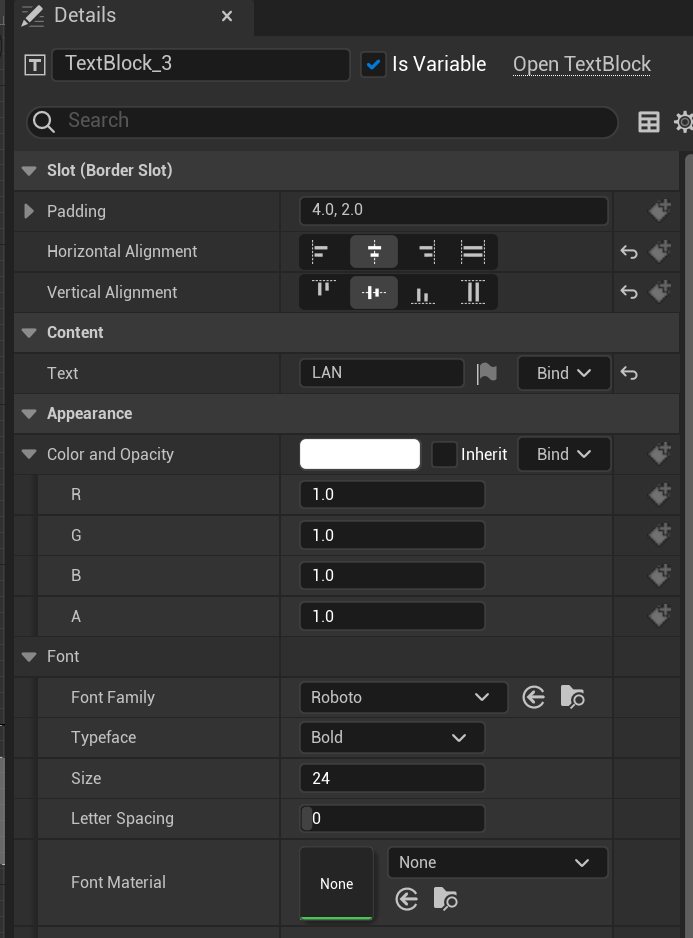This screenshot has width=693, height=938.
Task: Select horizontal align left icon
Action: [x=321, y=252]
